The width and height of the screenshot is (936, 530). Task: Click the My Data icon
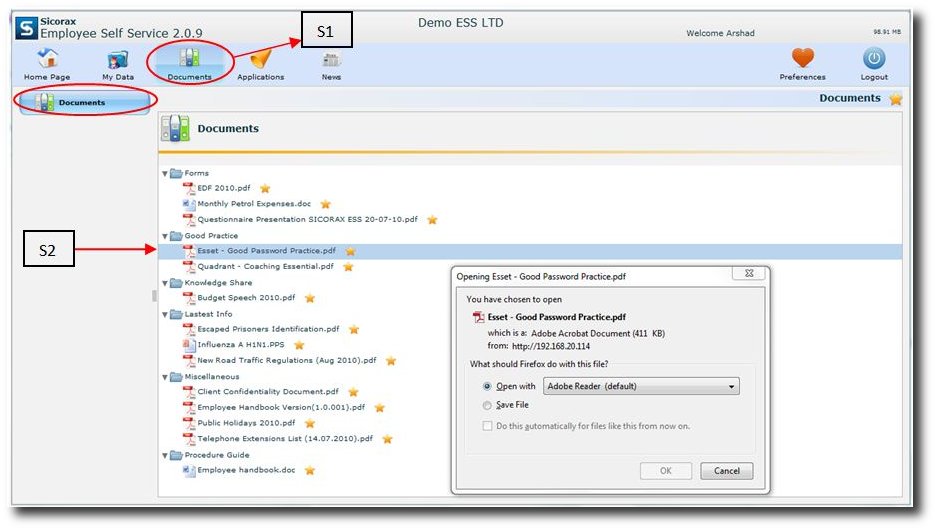tap(118, 61)
